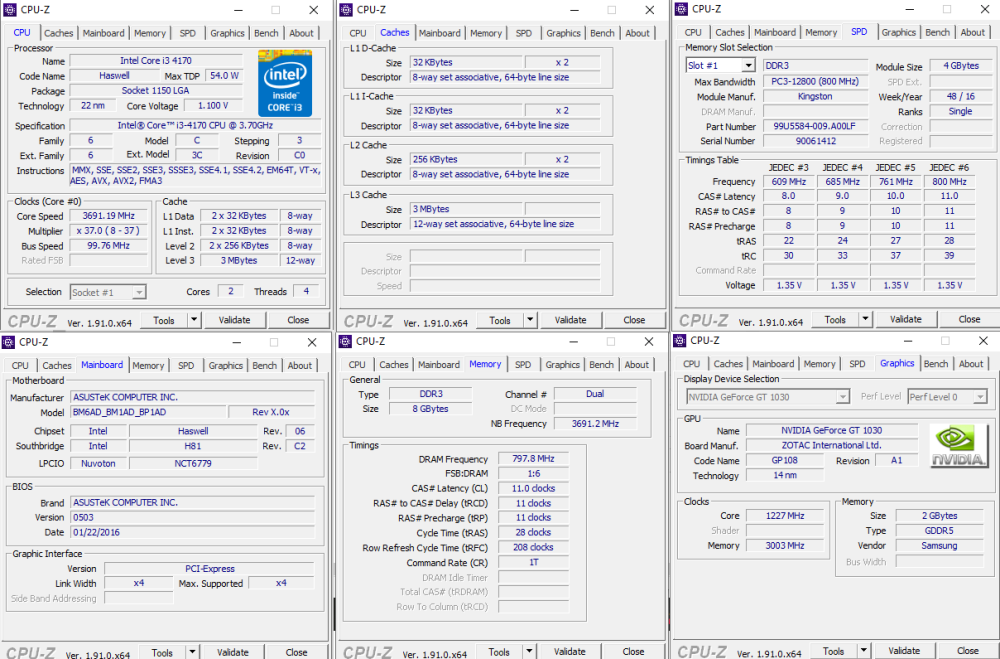Click the DRAM Frequency value 797.8 MHz
The image size is (1000, 659).
pos(533,459)
